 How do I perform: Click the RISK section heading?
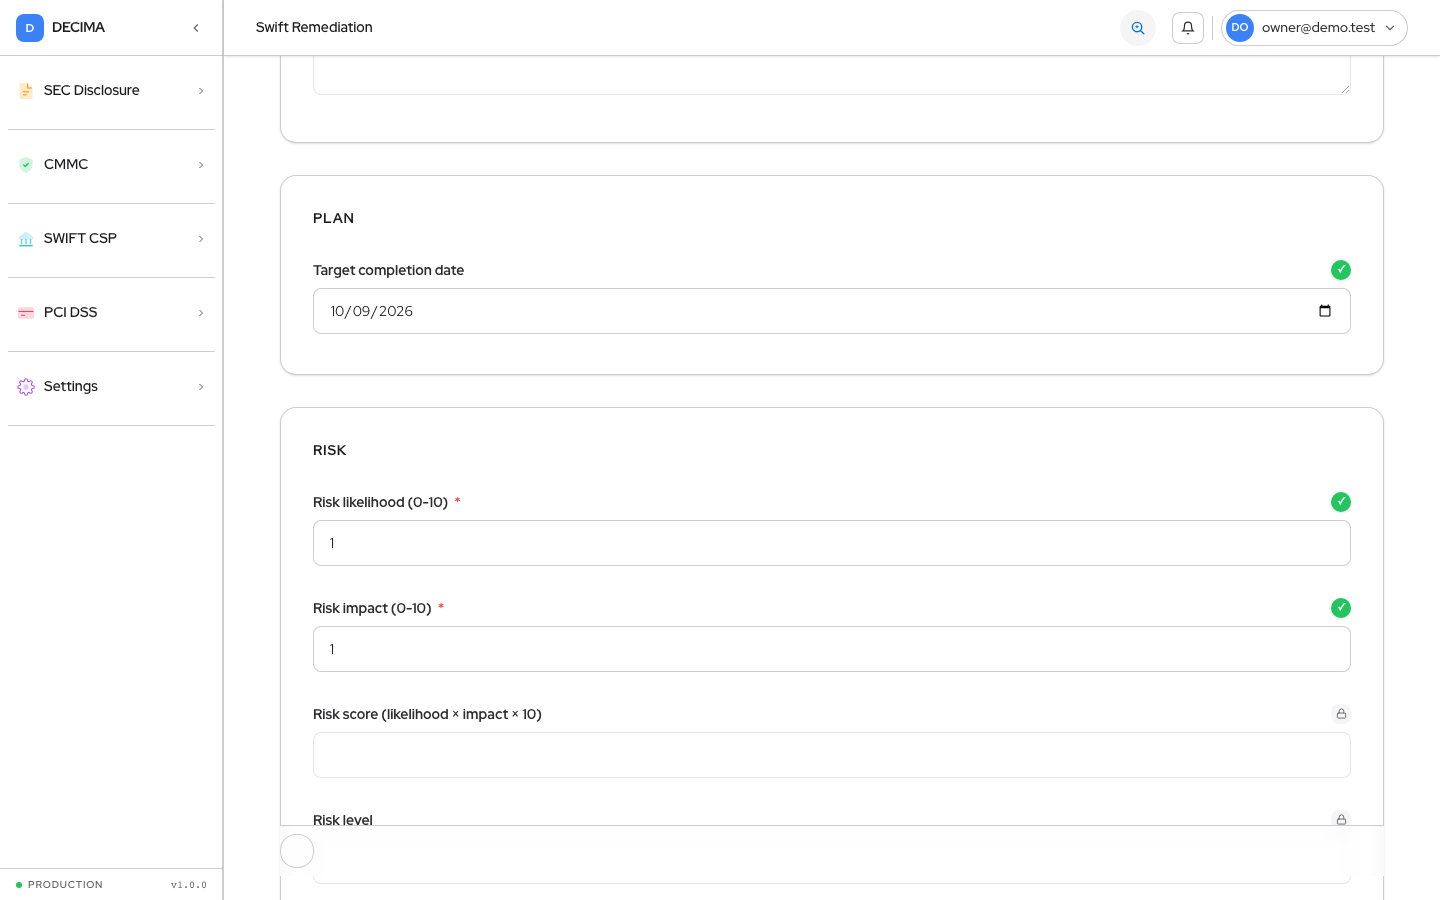point(329,450)
